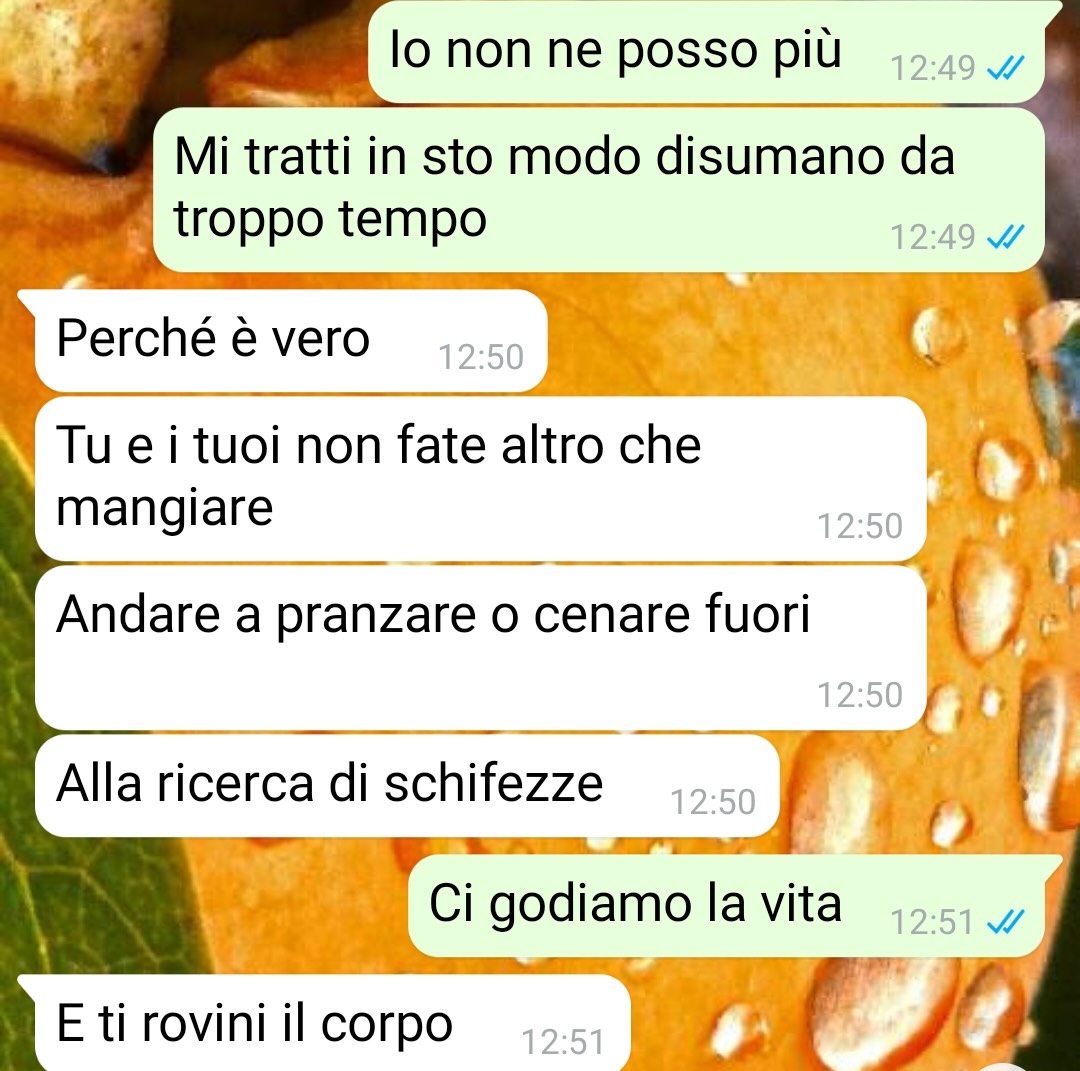Tap the 12:50 timestamp beside 'Perché è vero'
Image resolution: width=1080 pixels, height=1071 pixels.
[x=481, y=357]
